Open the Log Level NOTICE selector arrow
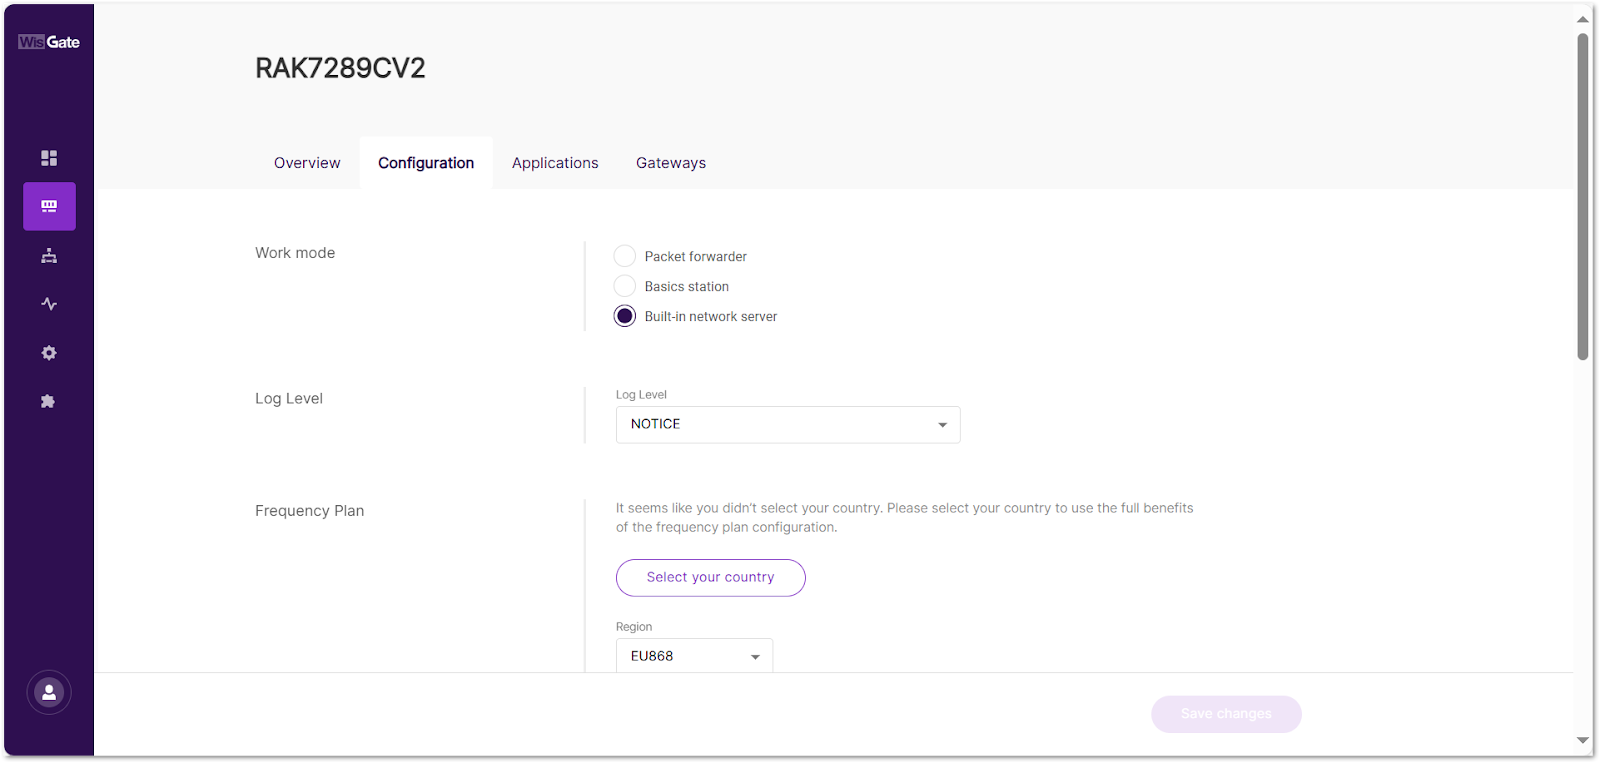 (941, 424)
